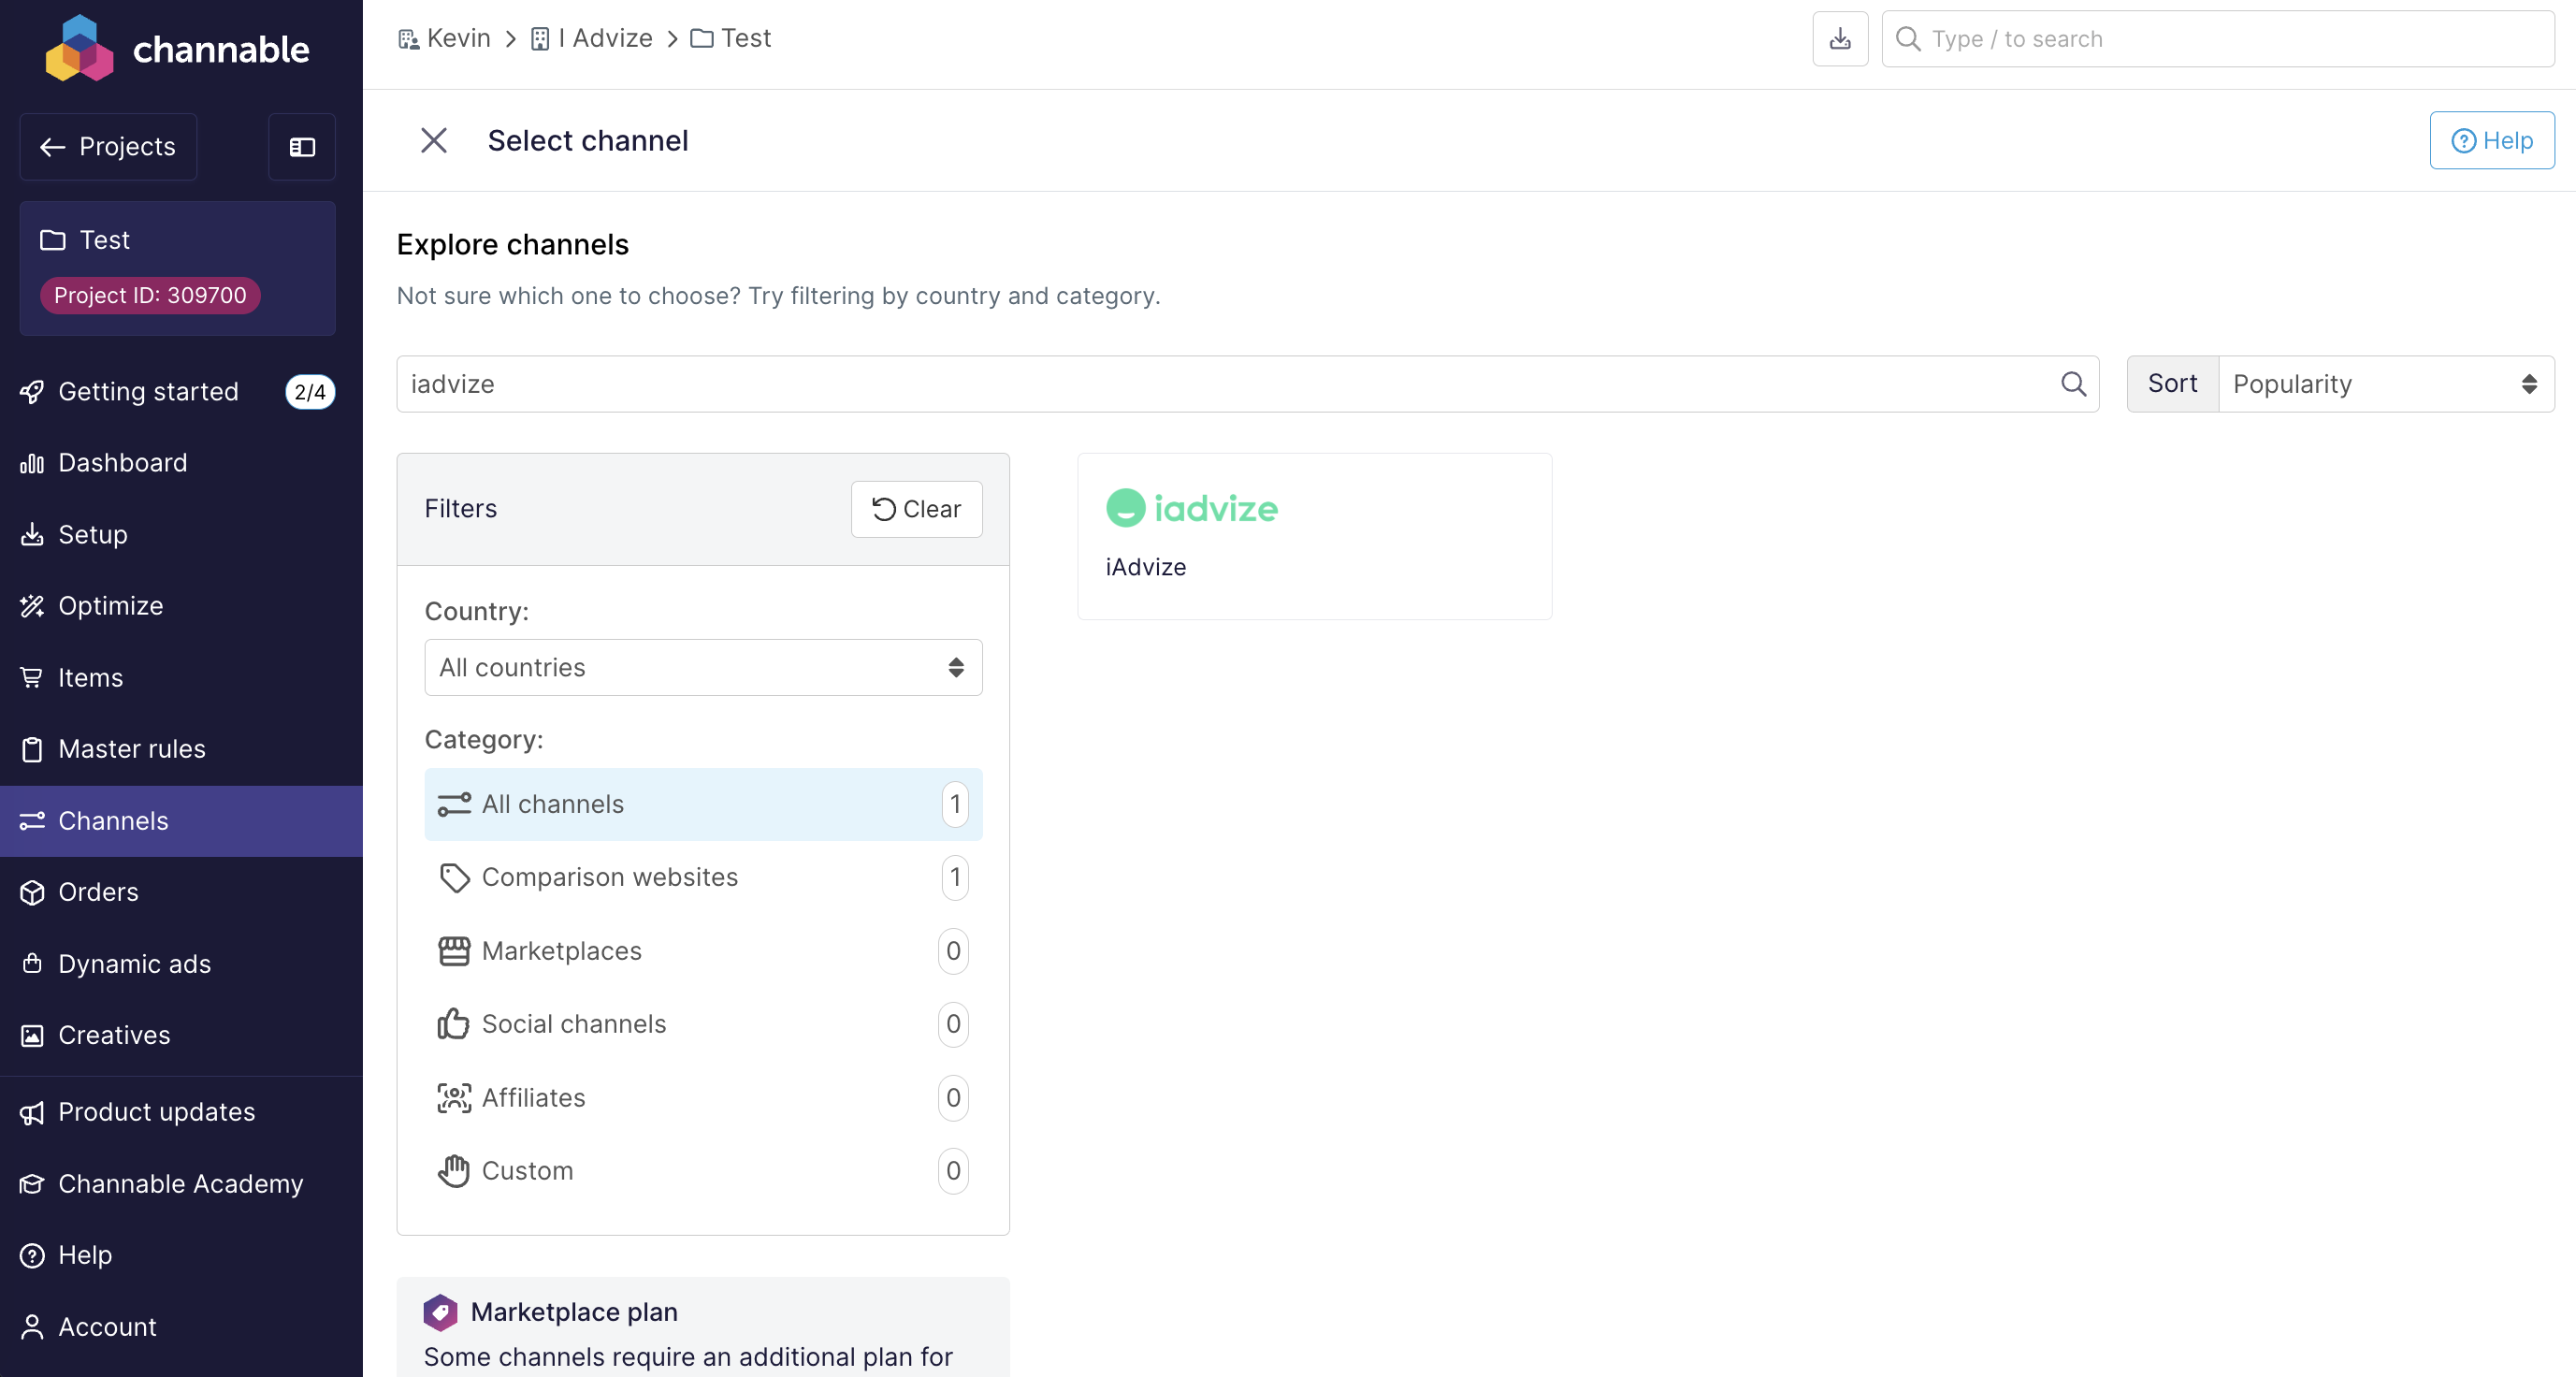Open the Sort Popularity dropdown

(x=2385, y=384)
